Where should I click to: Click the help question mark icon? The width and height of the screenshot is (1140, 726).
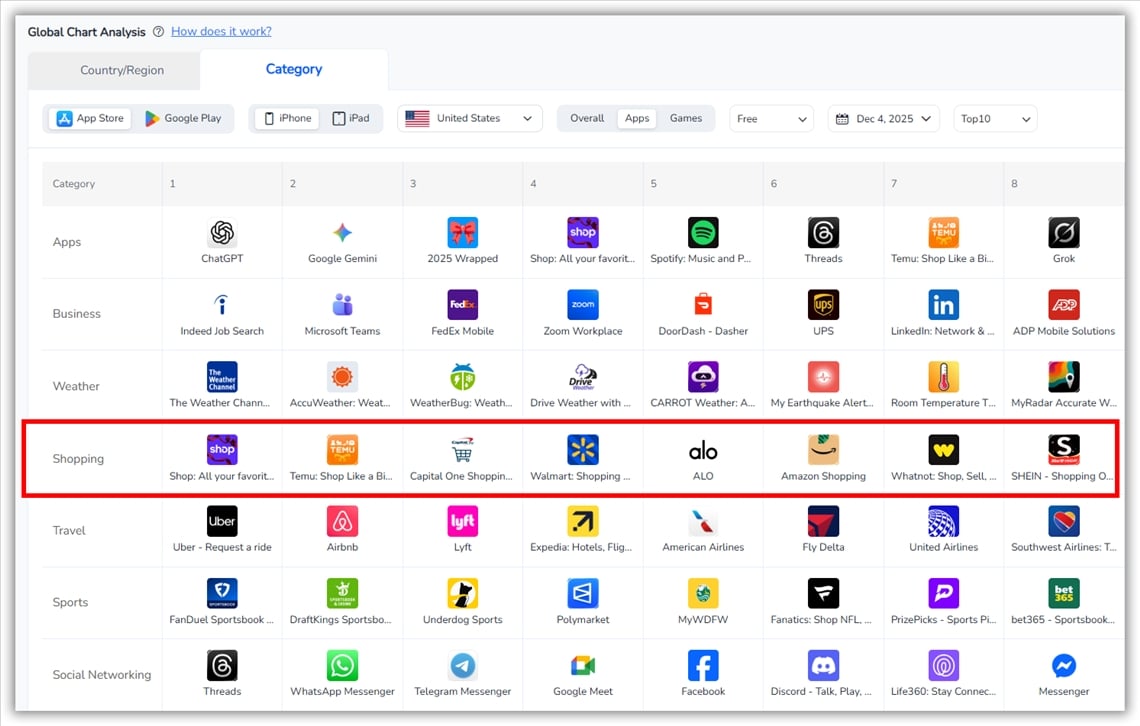pyautogui.click(x=158, y=32)
